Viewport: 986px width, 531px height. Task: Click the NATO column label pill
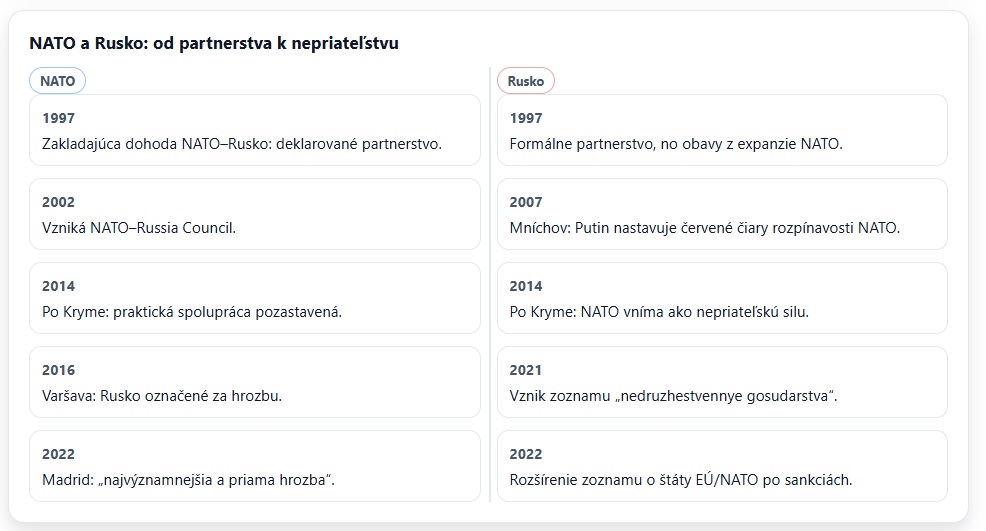point(57,81)
